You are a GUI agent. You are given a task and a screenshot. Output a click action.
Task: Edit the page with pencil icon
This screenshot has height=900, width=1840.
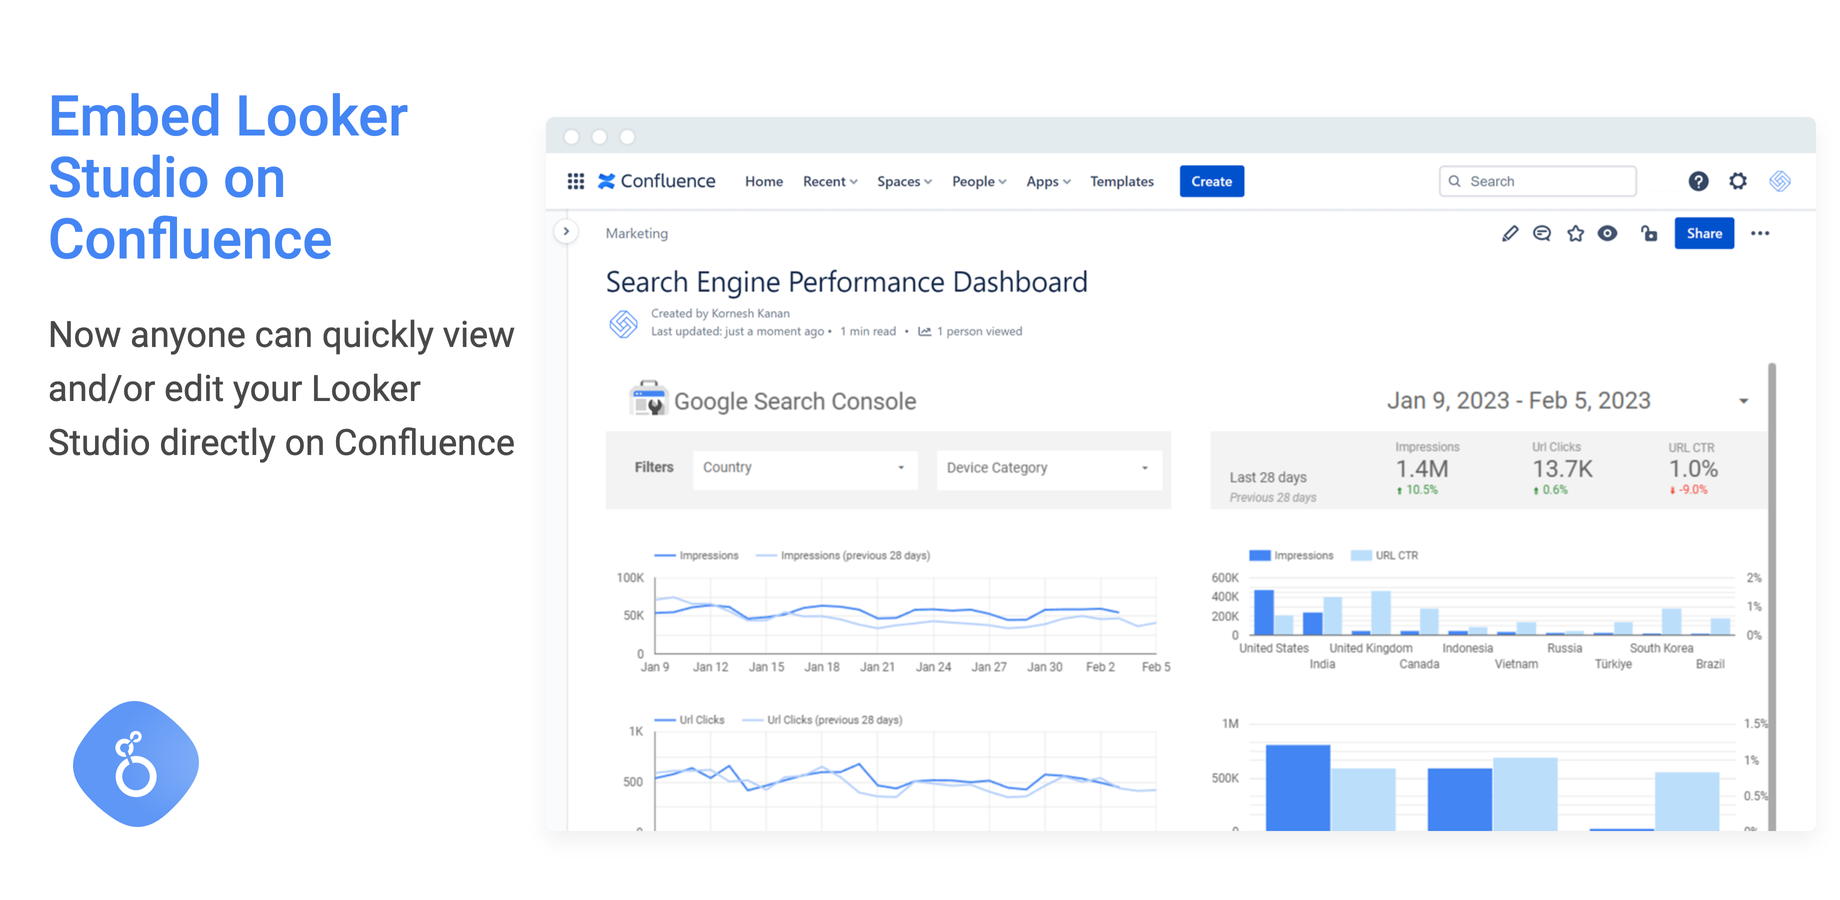tap(1510, 234)
